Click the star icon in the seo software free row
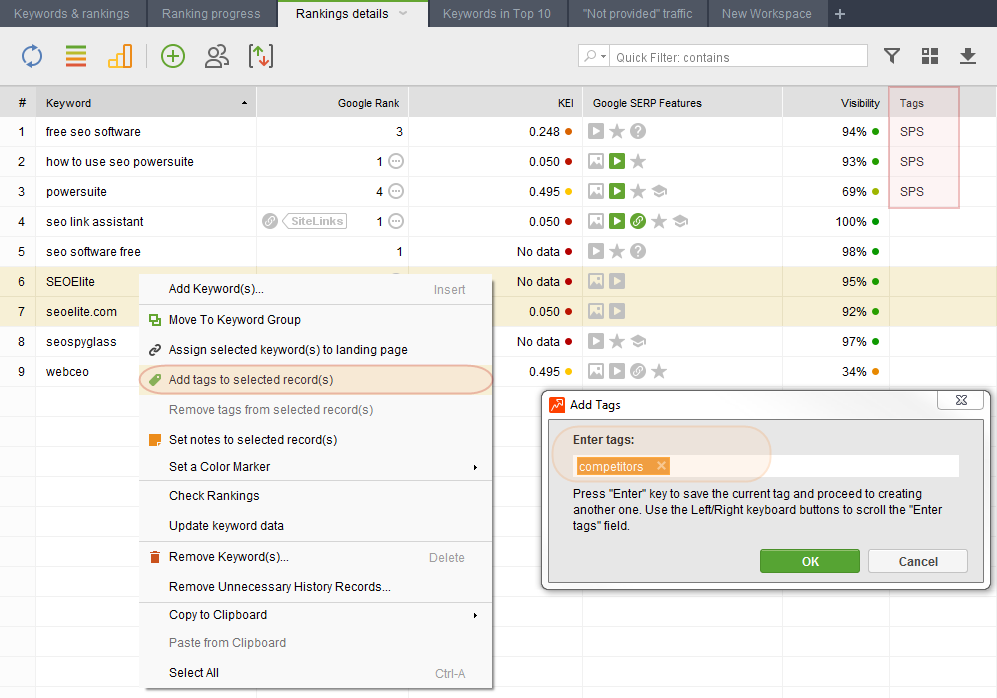This screenshot has width=997, height=698. (617, 252)
